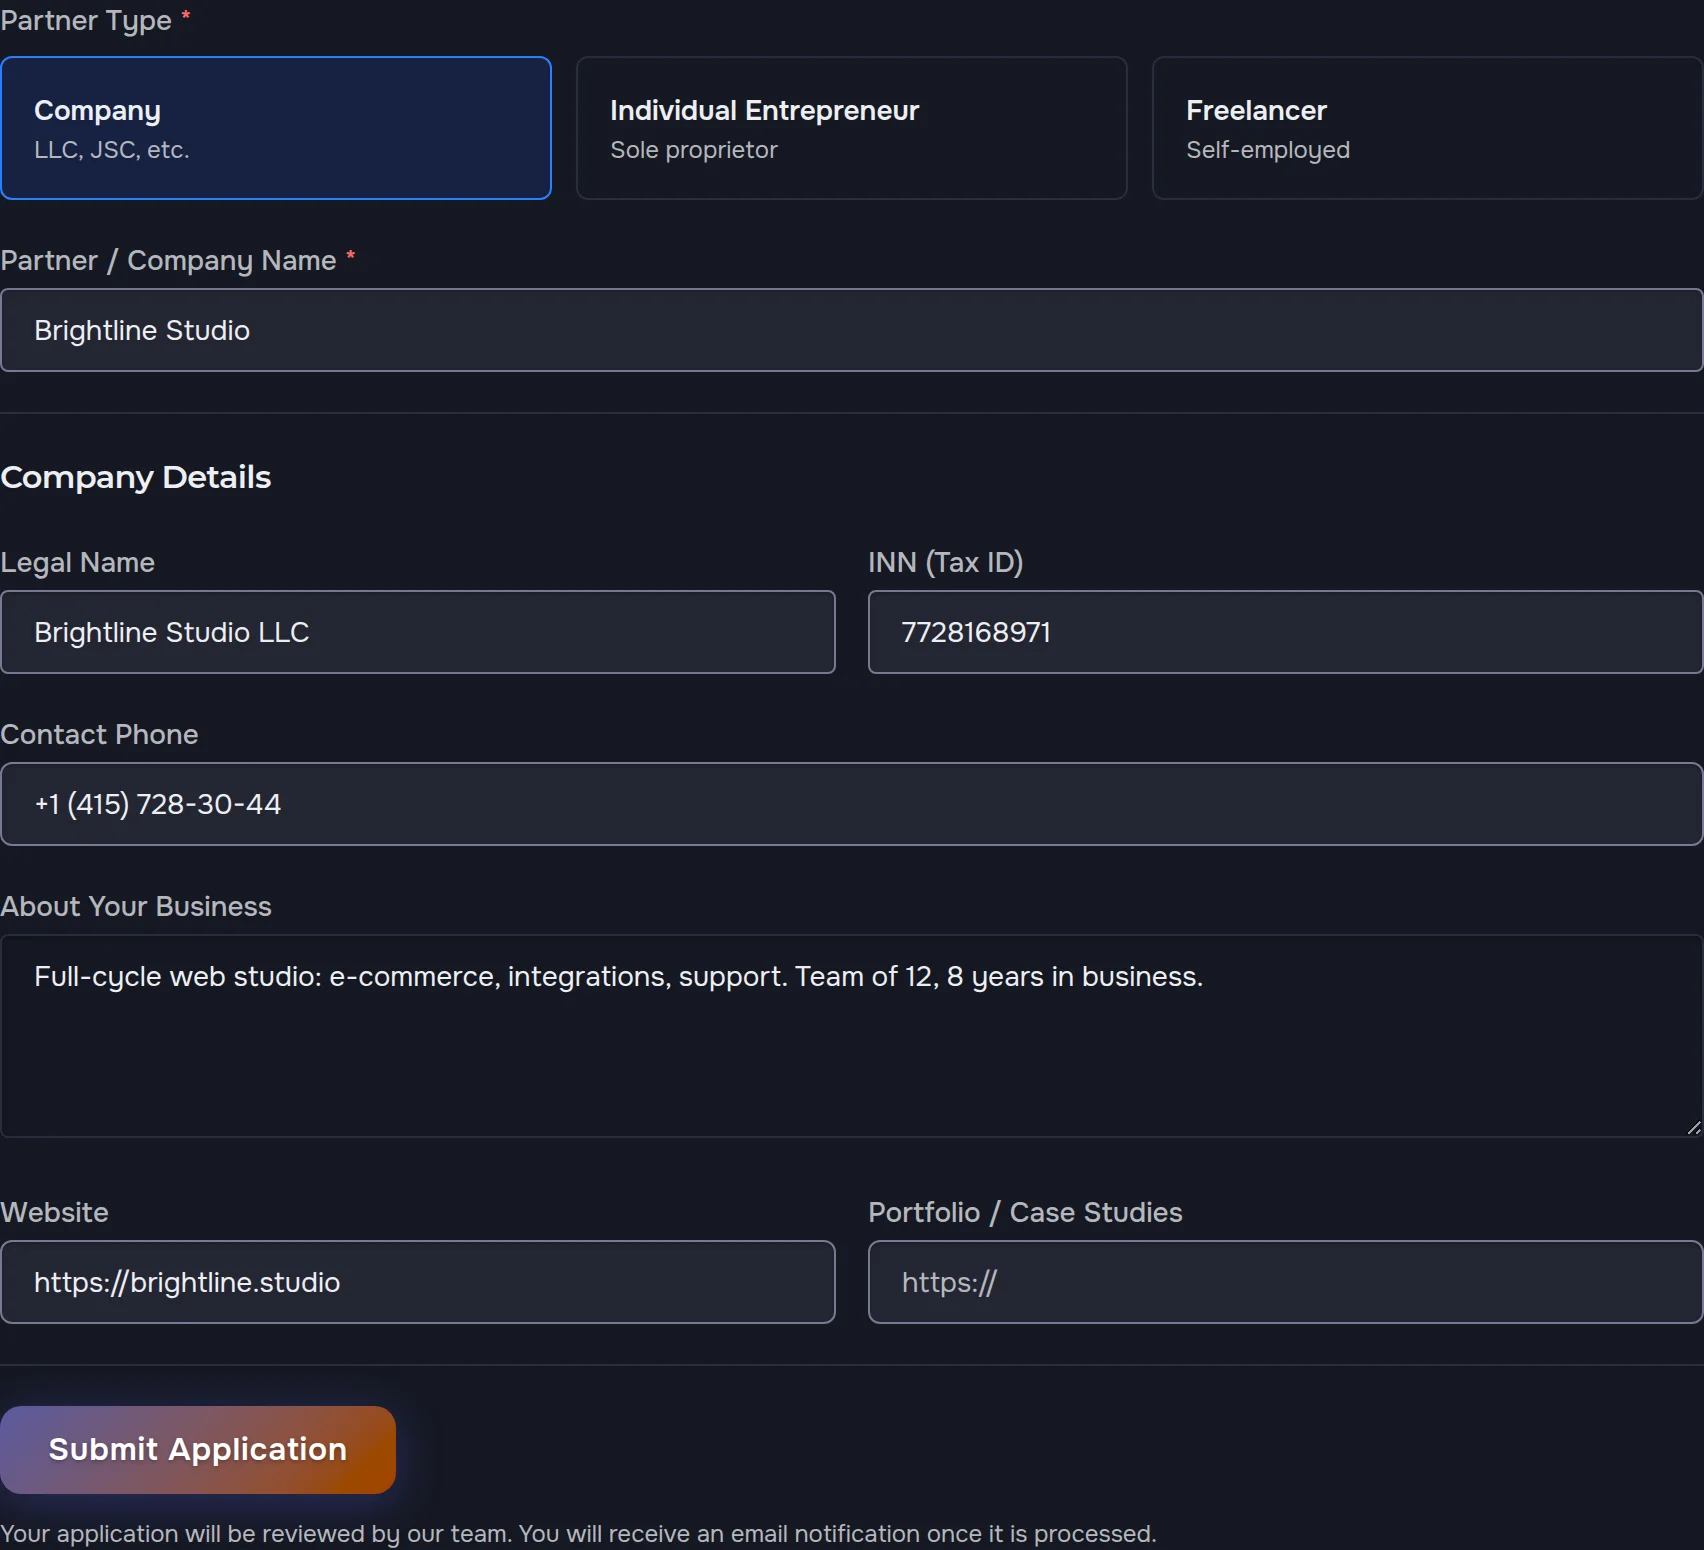The image size is (1704, 1550).
Task: Pick the Freelancer self-employed option
Action: tap(1427, 128)
